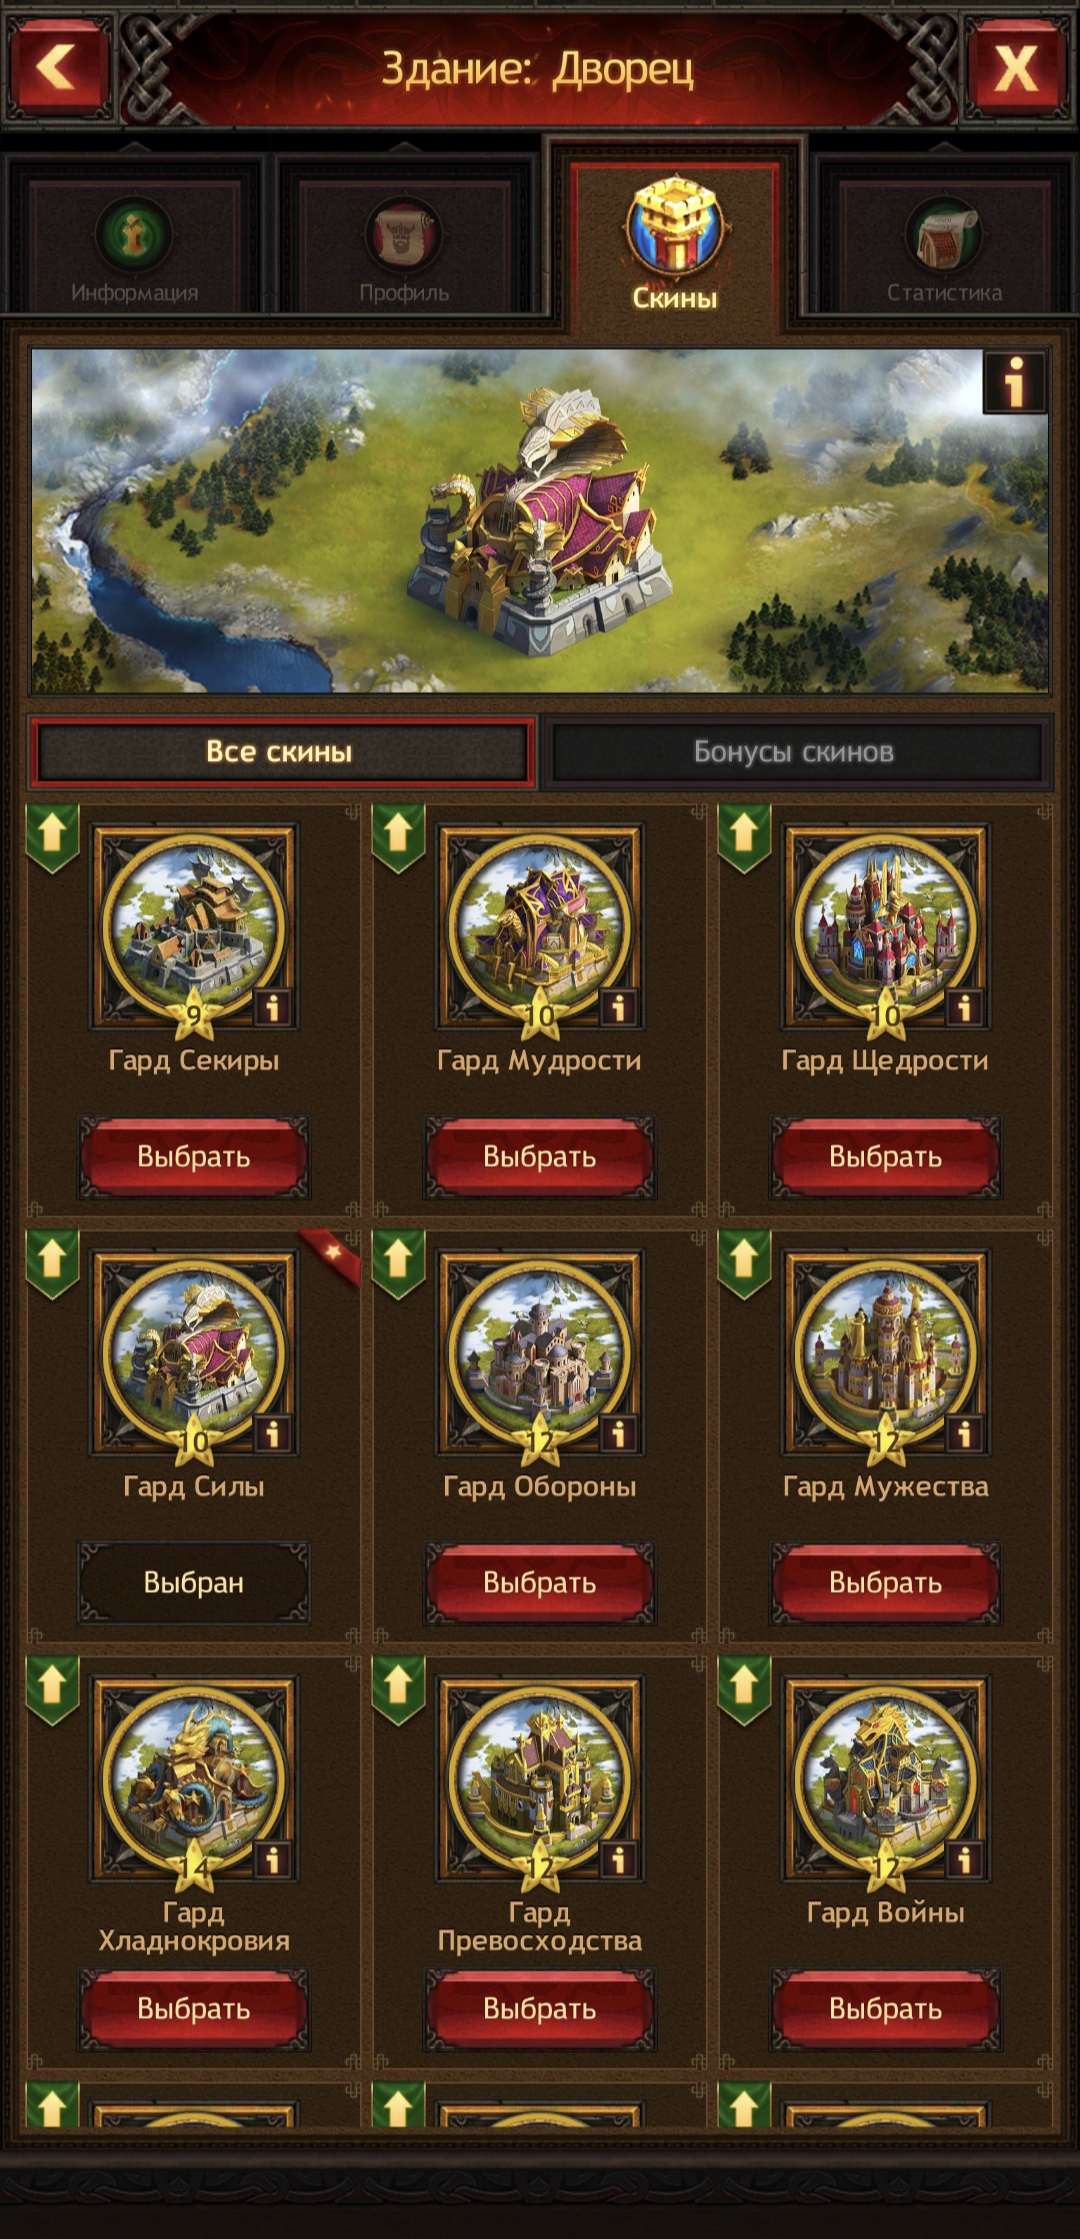The image size is (1080, 2239).
Task: Select the Все скины filter
Action: [279, 752]
